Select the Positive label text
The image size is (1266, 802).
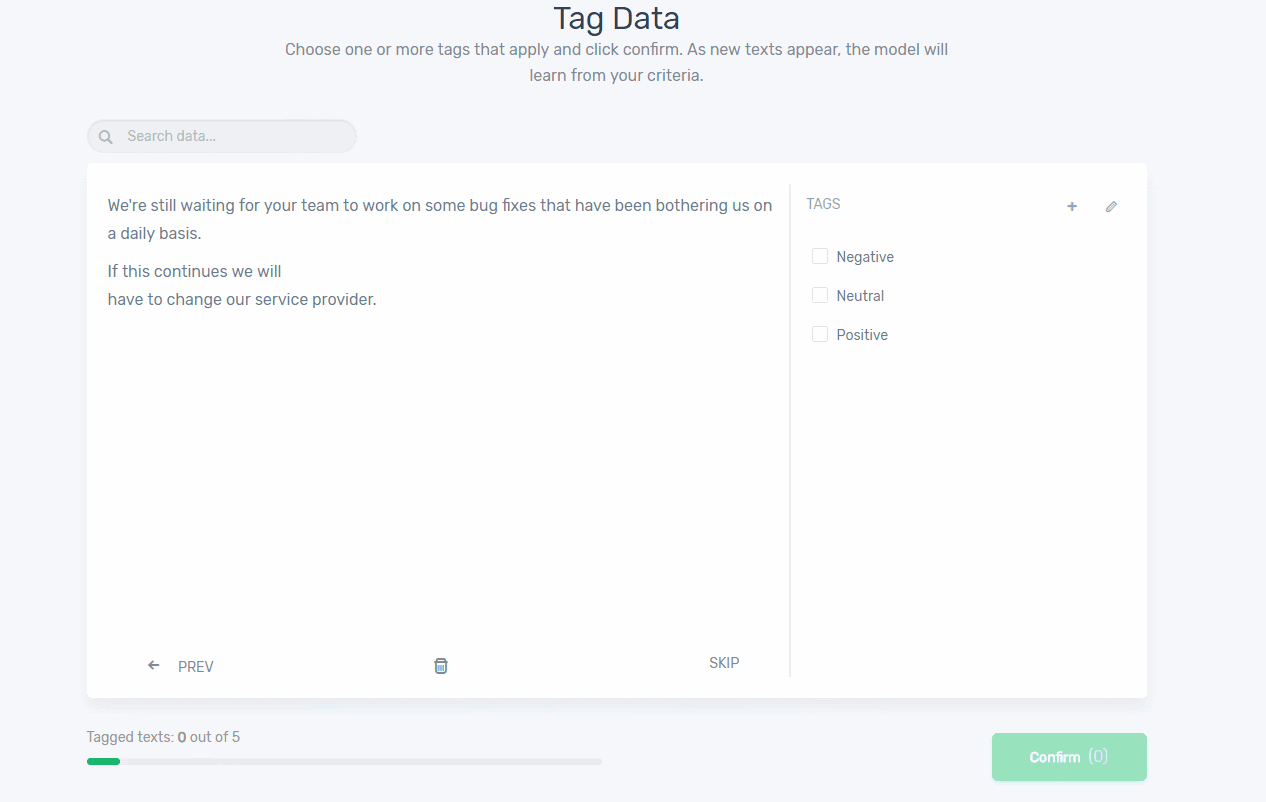coord(862,335)
